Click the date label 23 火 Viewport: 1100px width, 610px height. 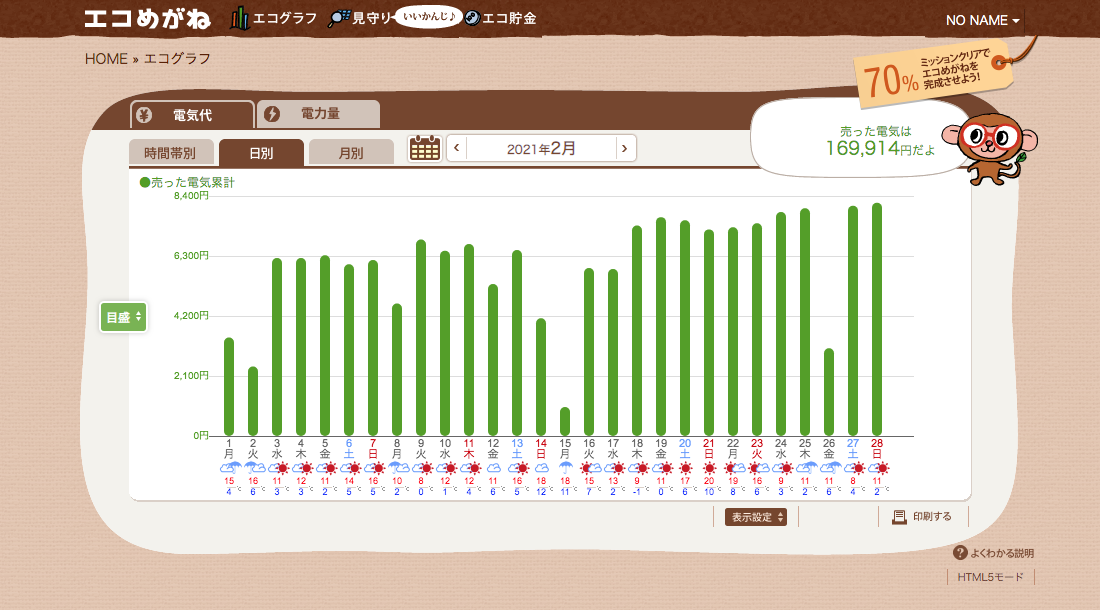pos(757,449)
